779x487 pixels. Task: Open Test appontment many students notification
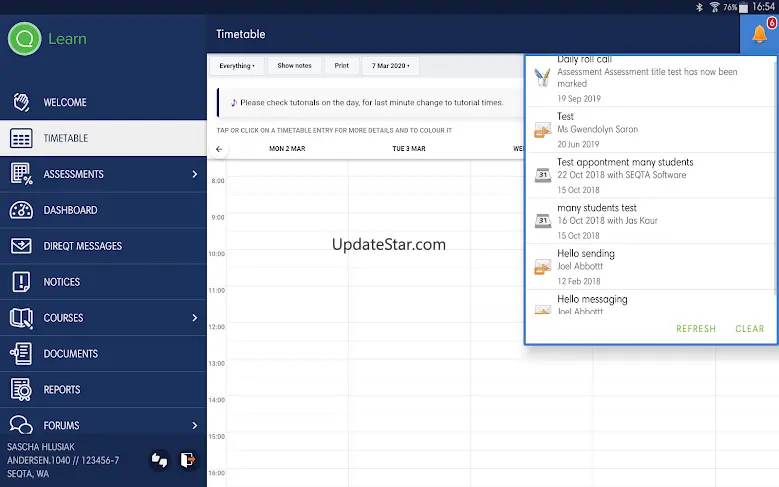pos(651,175)
